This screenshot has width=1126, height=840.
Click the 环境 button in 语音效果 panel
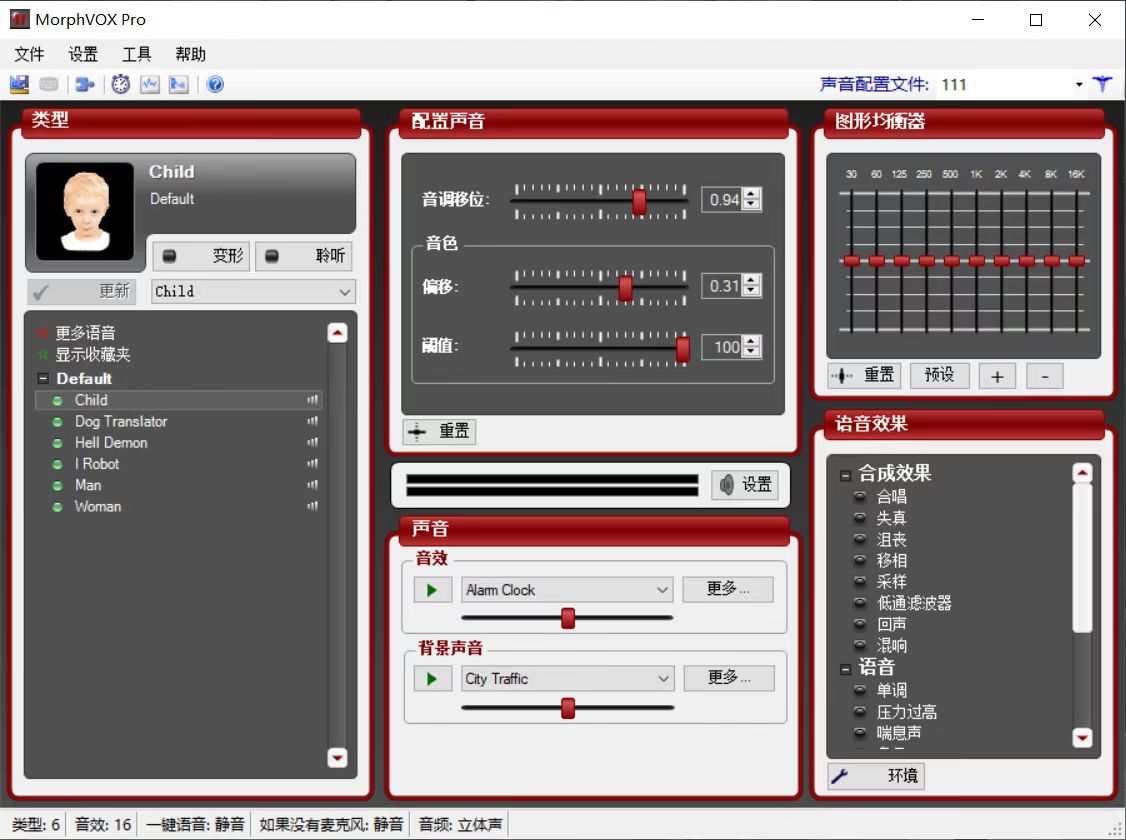(x=875, y=775)
